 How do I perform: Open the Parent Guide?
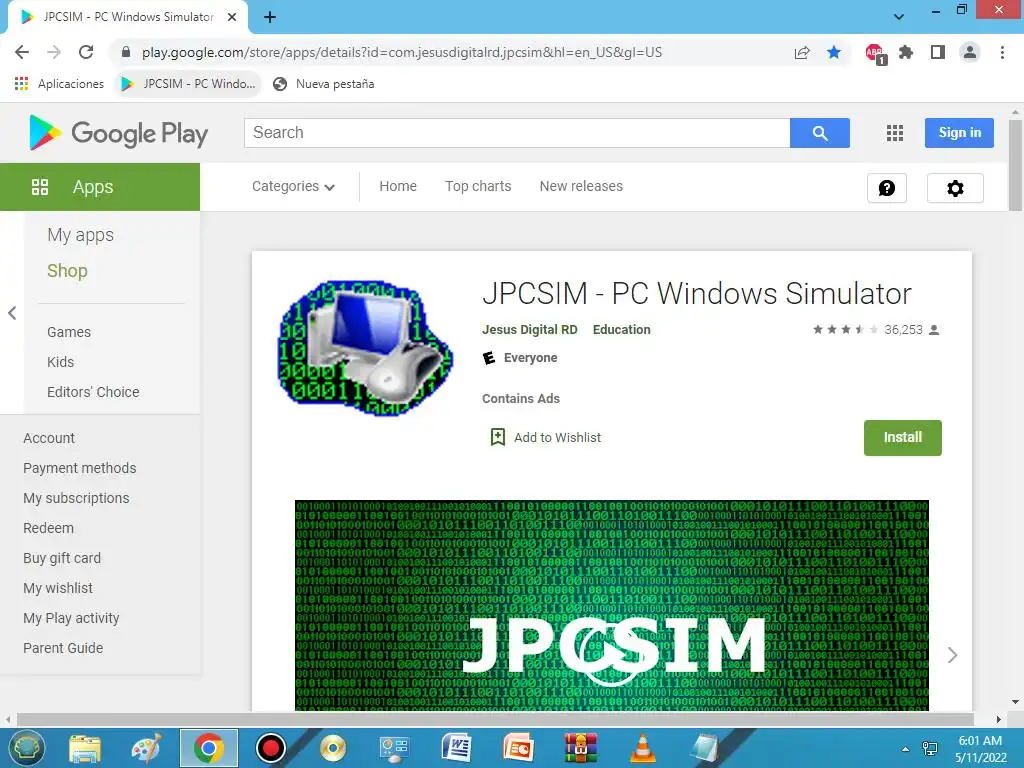point(63,648)
